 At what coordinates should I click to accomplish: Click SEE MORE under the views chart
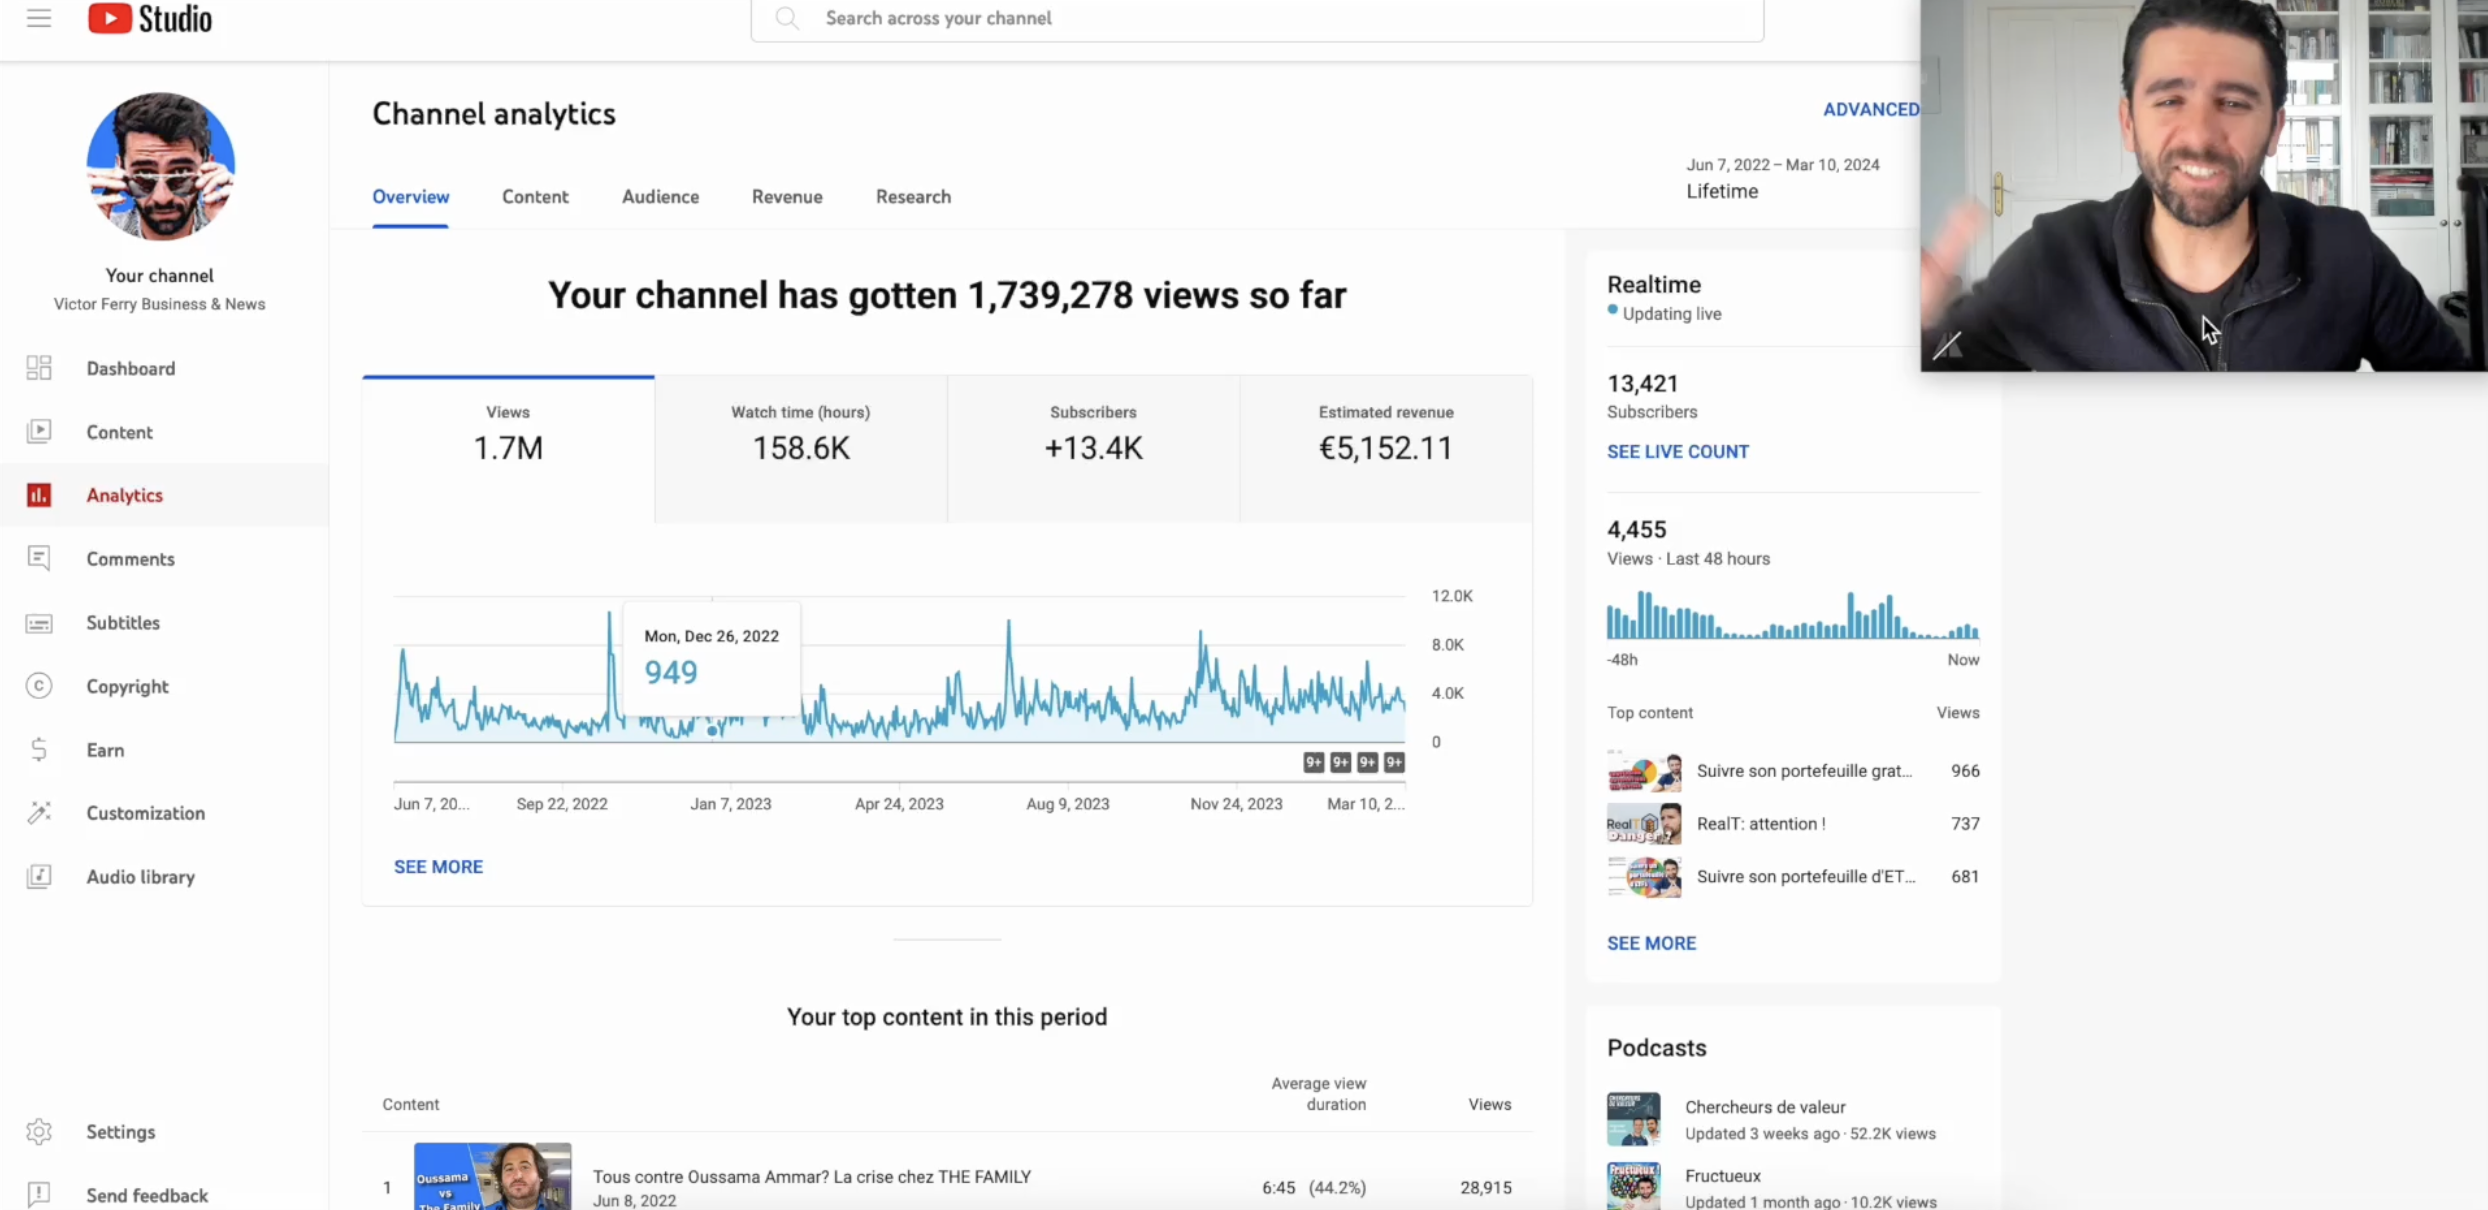tap(438, 867)
